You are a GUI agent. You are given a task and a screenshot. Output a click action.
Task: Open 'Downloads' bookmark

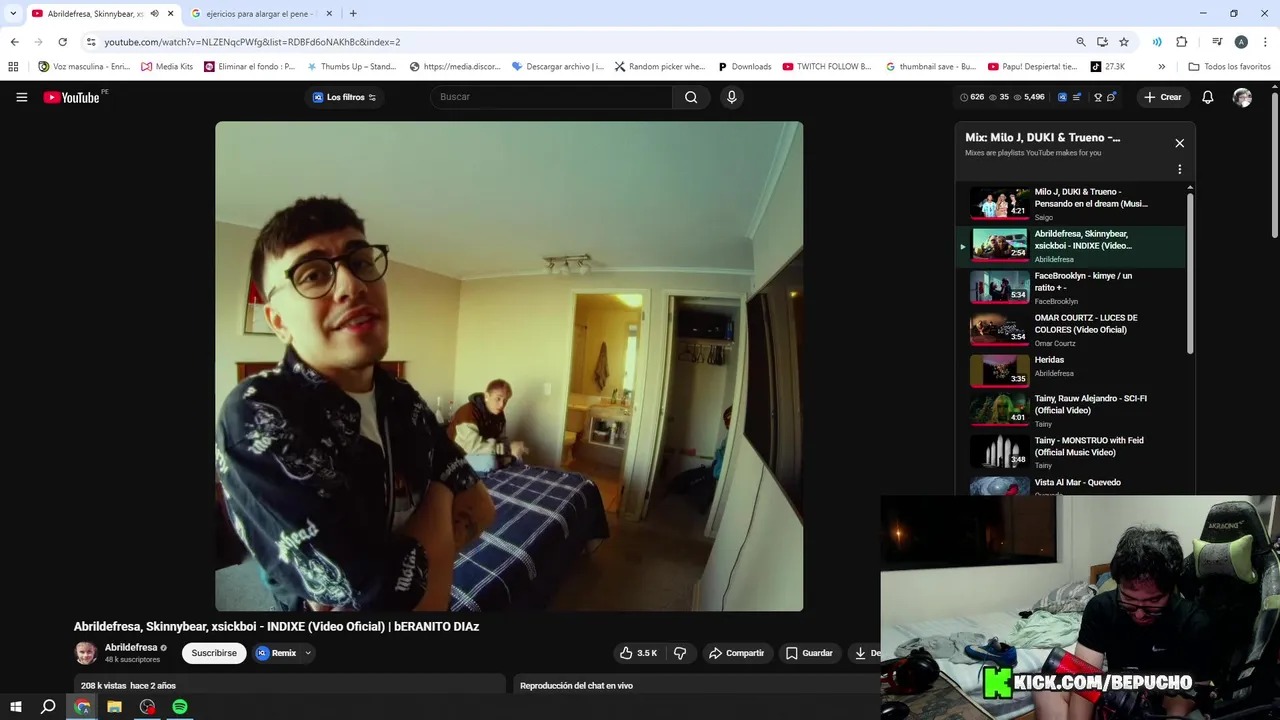click(744, 67)
